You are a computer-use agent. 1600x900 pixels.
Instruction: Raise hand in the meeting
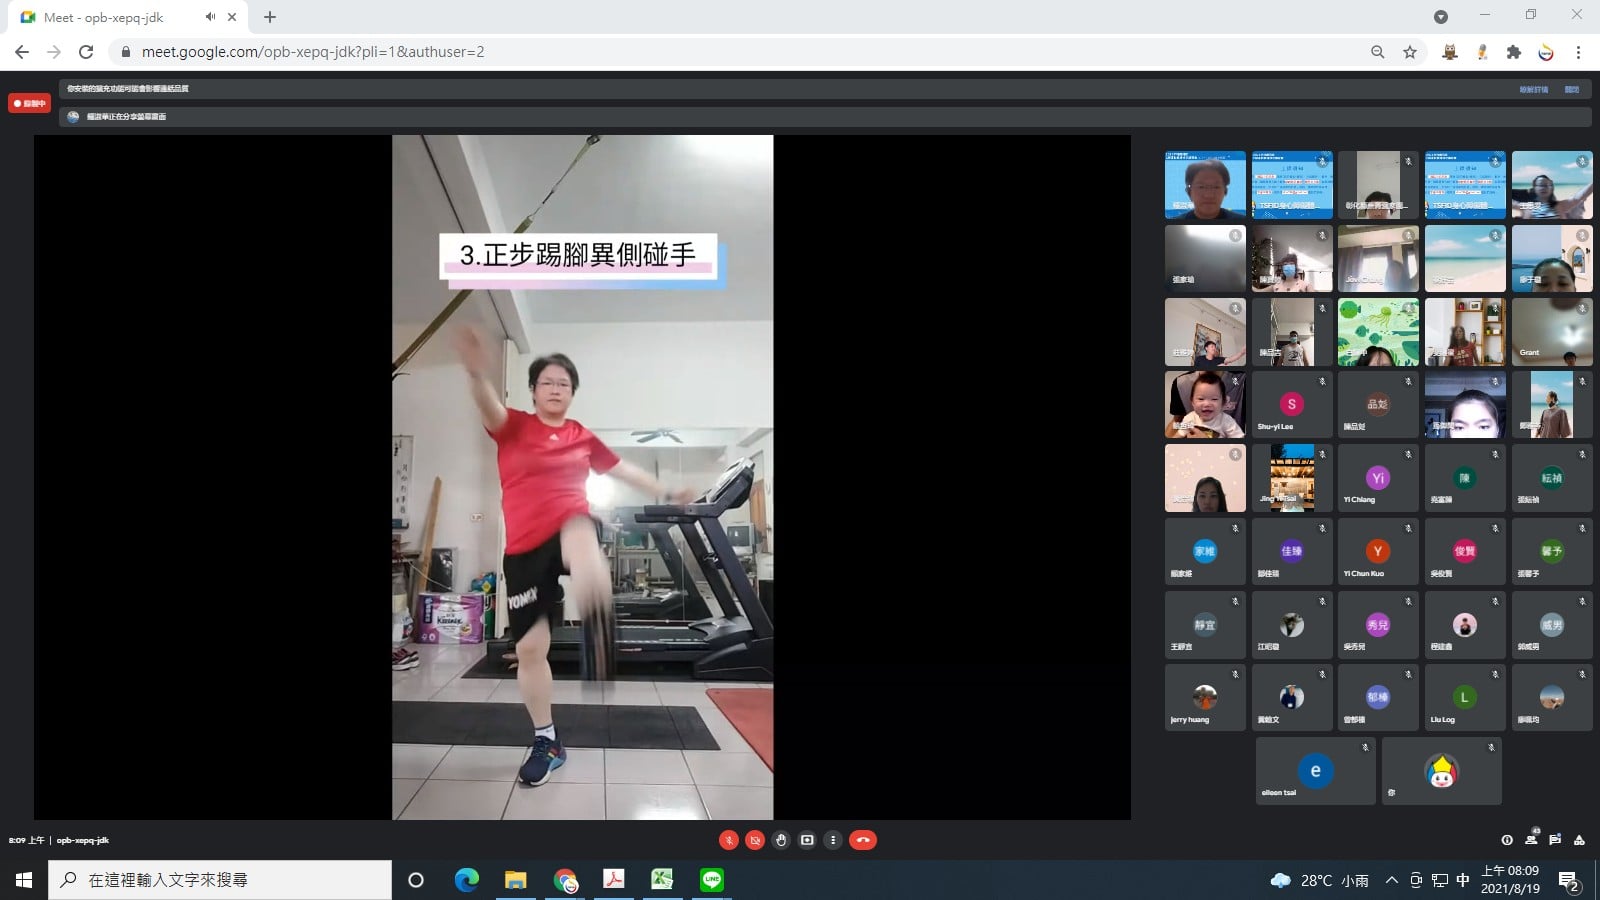tap(781, 840)
